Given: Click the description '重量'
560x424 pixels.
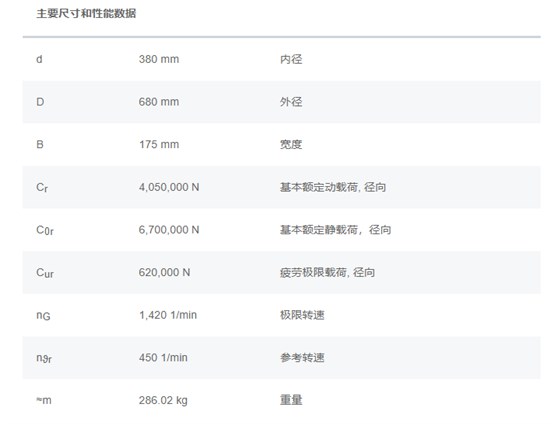Looking at the screenshot, I should (x=291, y=400).
